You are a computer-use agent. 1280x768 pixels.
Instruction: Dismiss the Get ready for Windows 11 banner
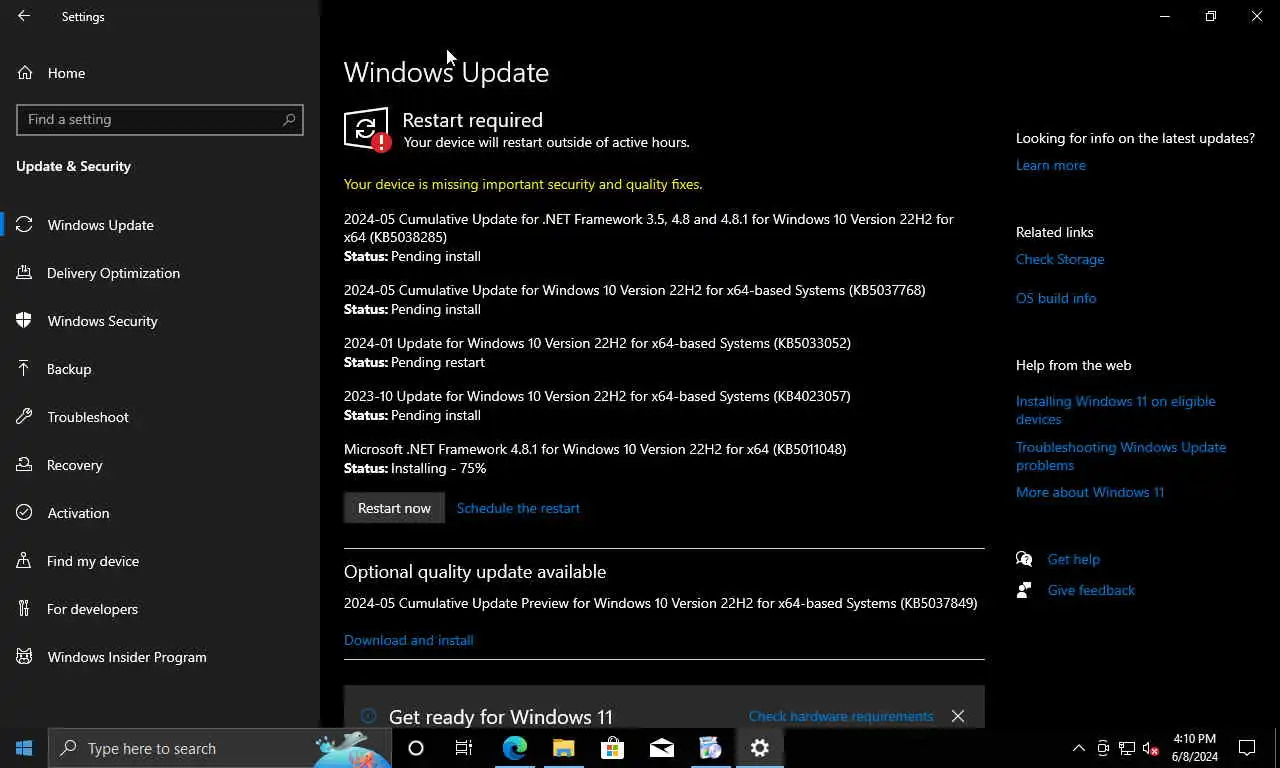point(958,716)
